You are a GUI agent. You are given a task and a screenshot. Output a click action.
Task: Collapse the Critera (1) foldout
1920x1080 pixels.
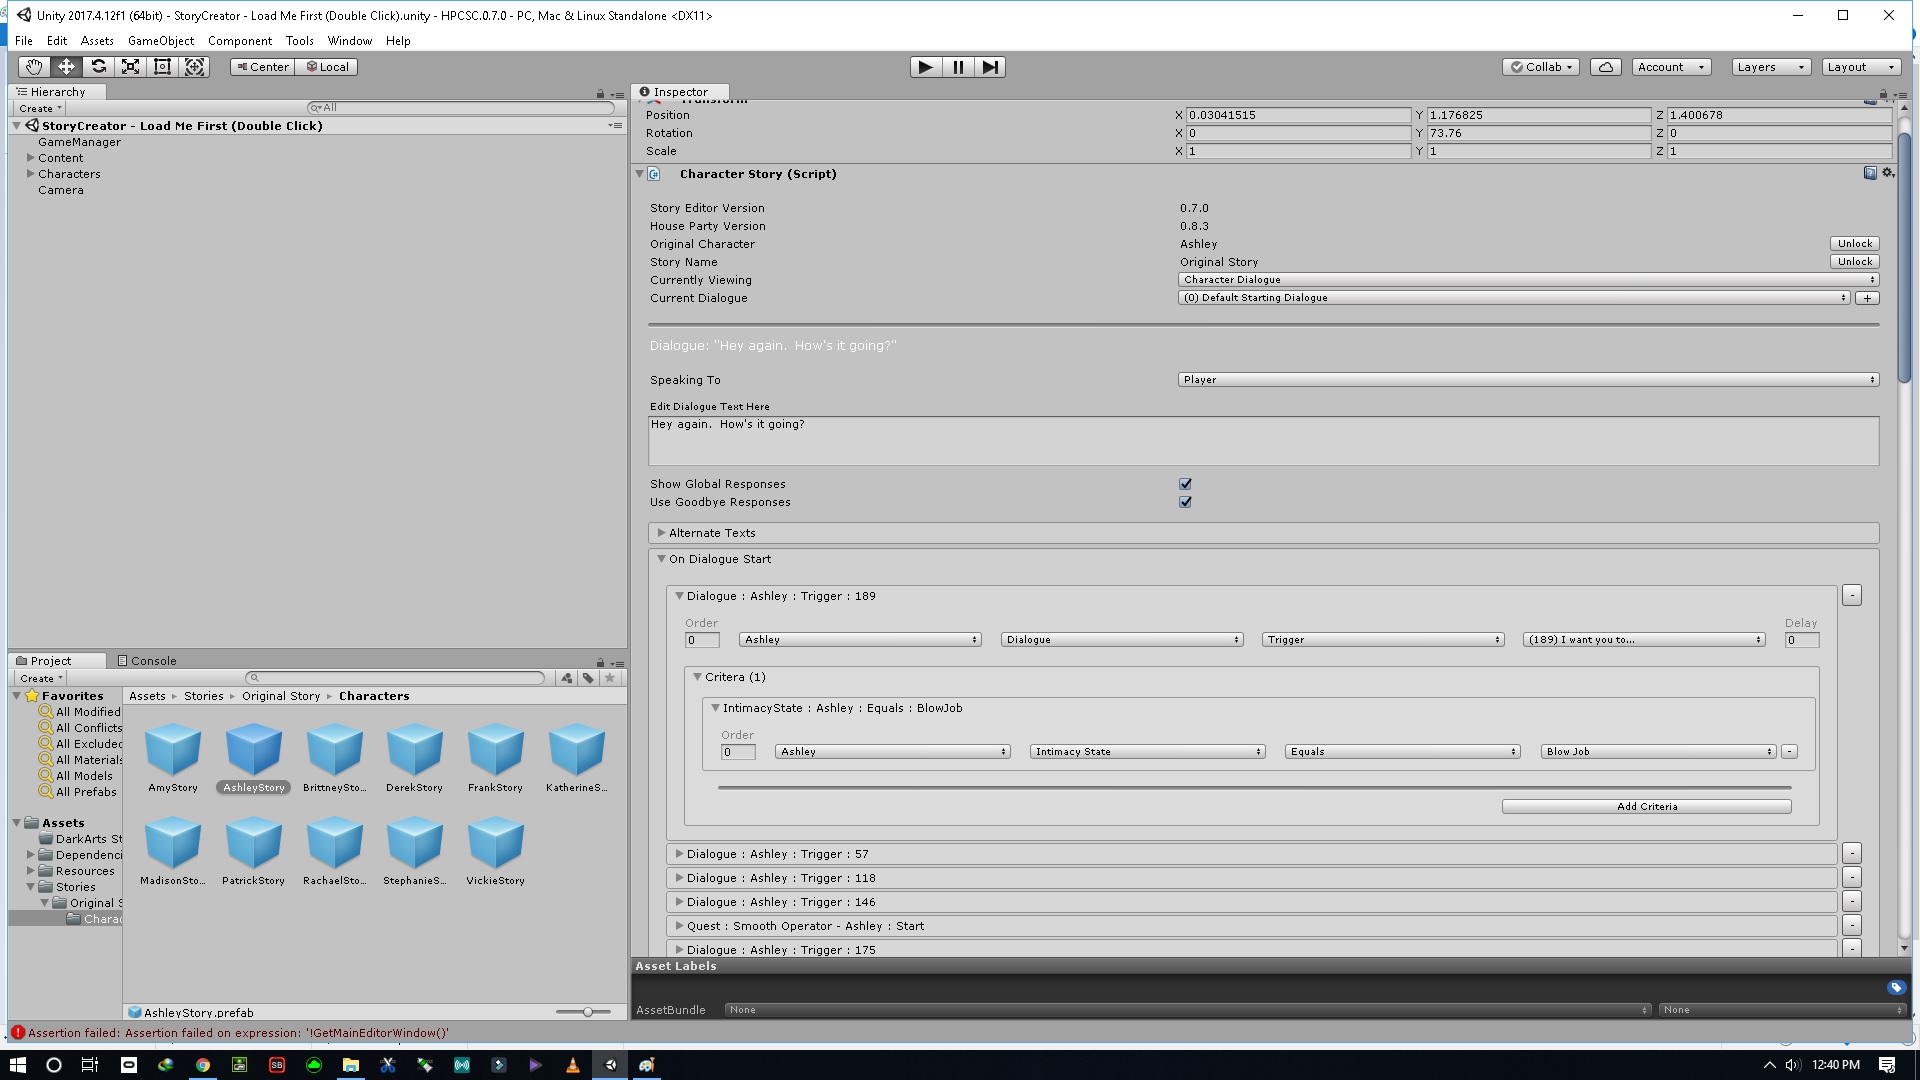(x=697, y=677)
